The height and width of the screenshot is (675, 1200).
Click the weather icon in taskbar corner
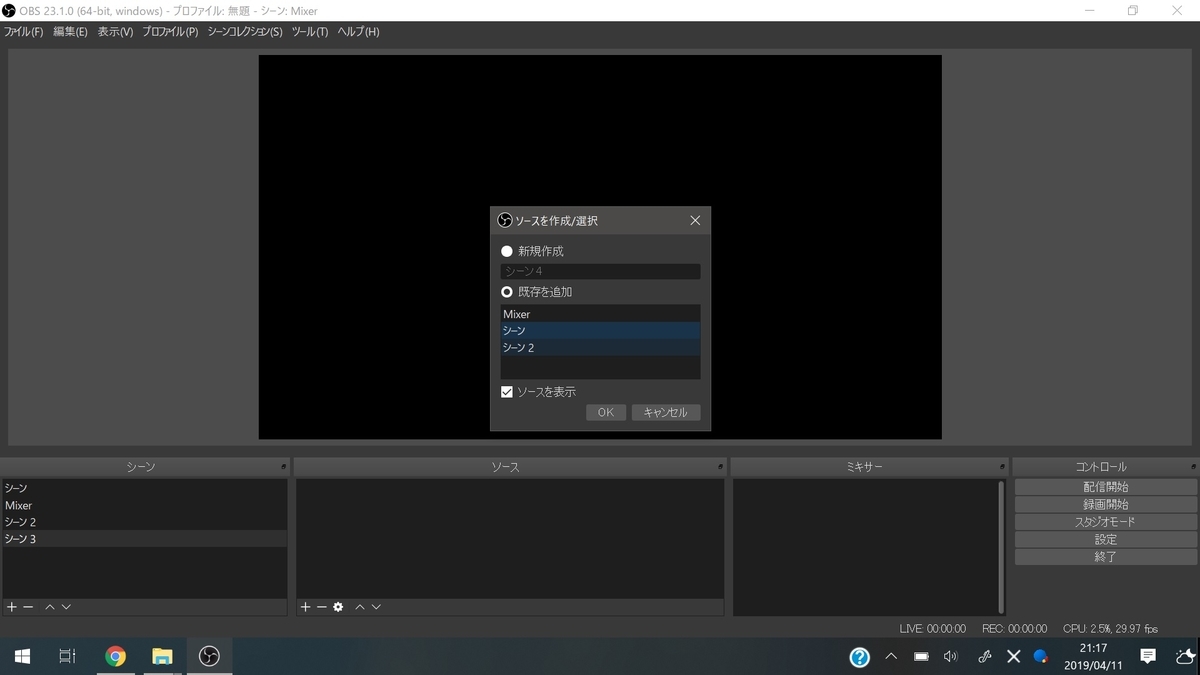(1184, 657)
